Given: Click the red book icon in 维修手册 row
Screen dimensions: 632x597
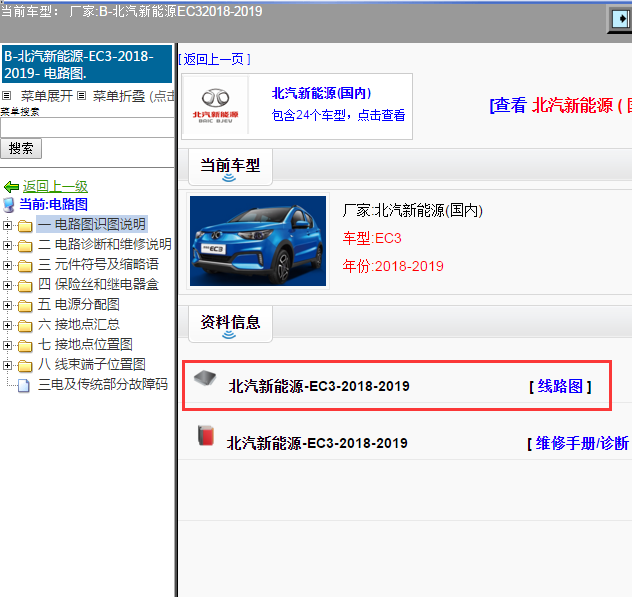Looking at the screenshot, I should pos(206,435).
